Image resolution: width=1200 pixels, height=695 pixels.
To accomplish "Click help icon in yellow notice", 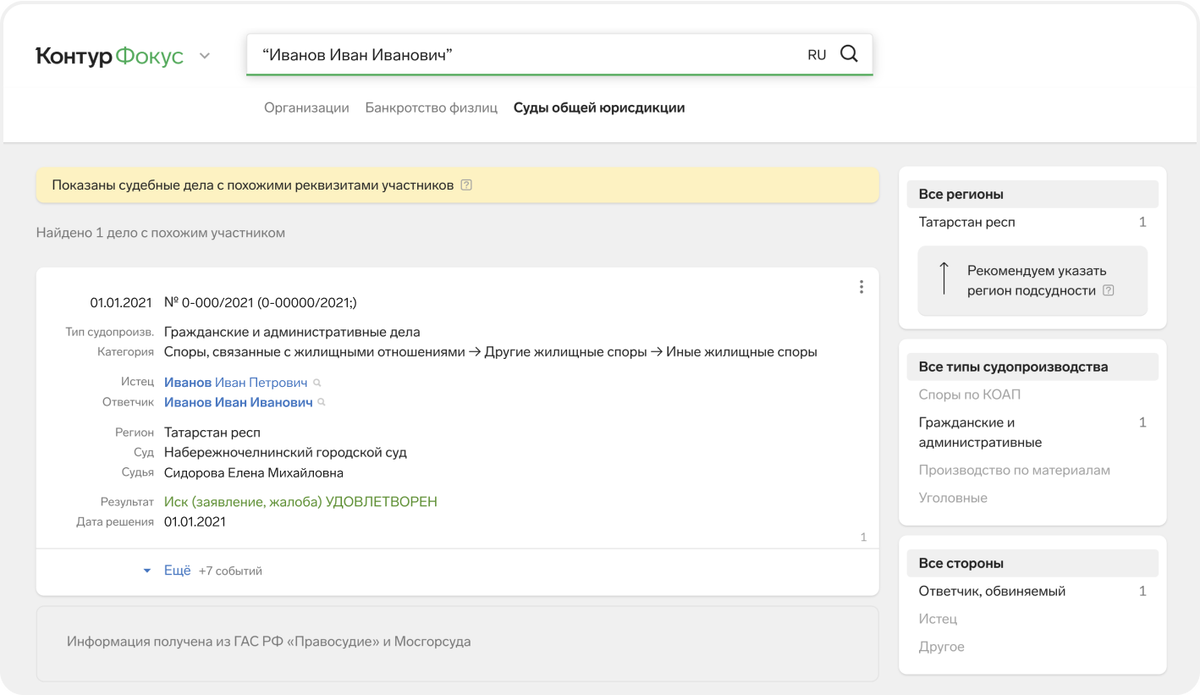I will click(467, 185).
